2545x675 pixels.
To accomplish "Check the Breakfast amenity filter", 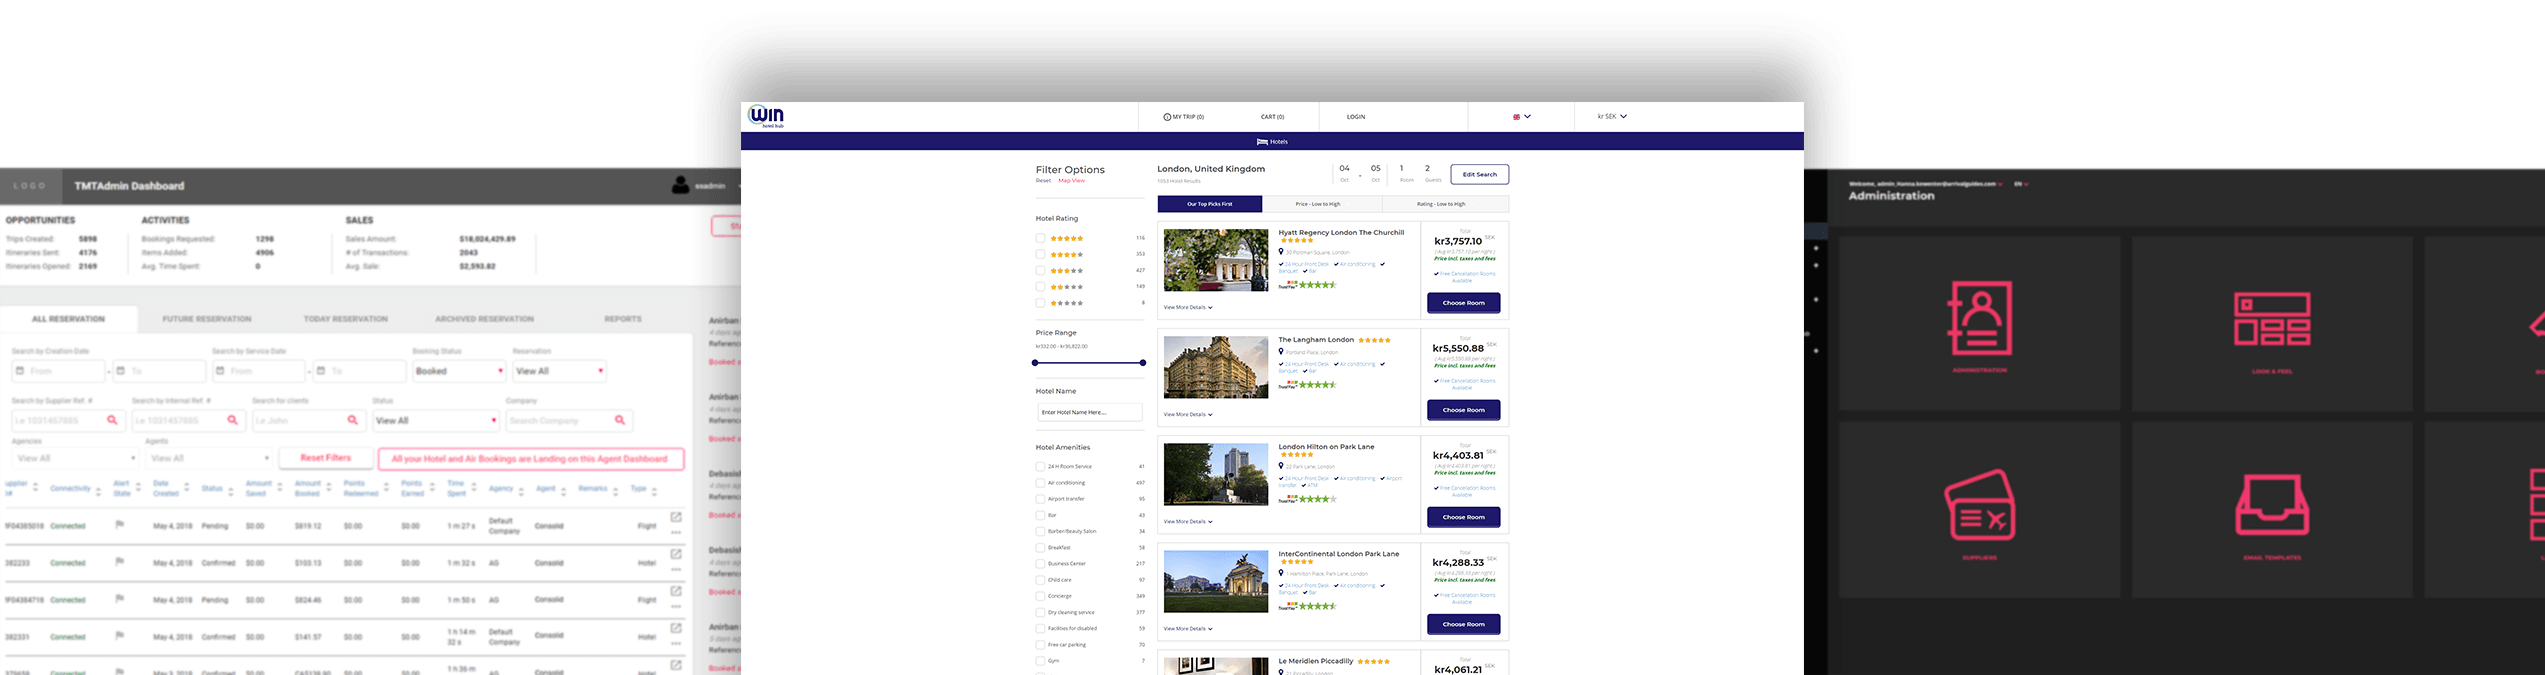I will click(1040, 547).
